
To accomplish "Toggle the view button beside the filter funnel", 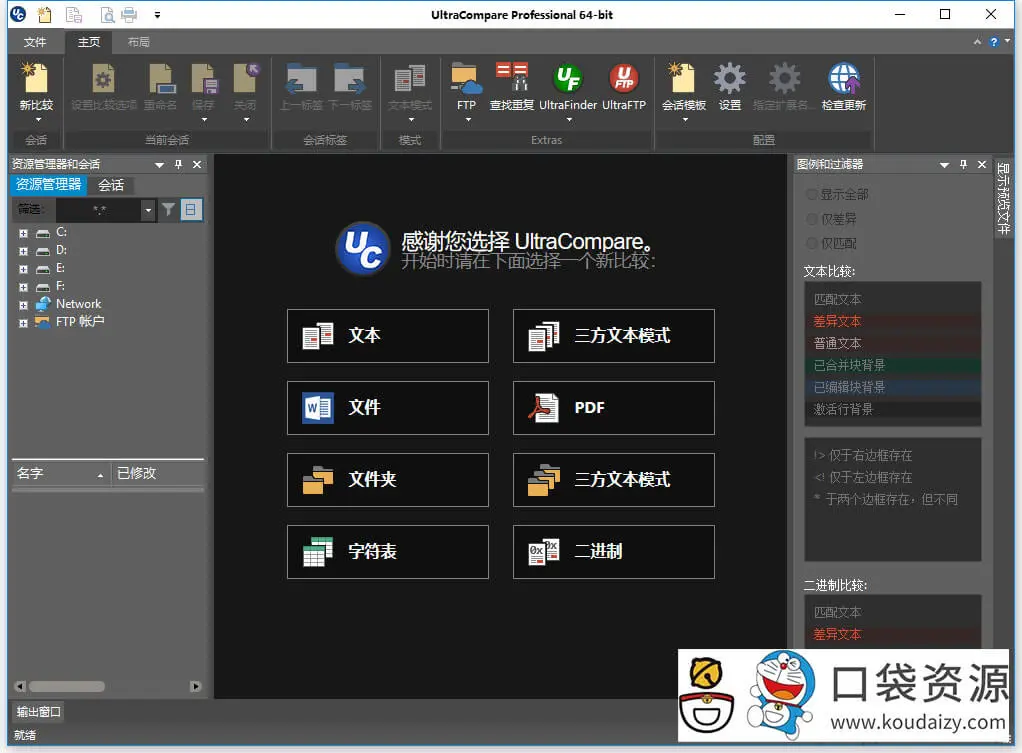I will (x=190, y=209).
